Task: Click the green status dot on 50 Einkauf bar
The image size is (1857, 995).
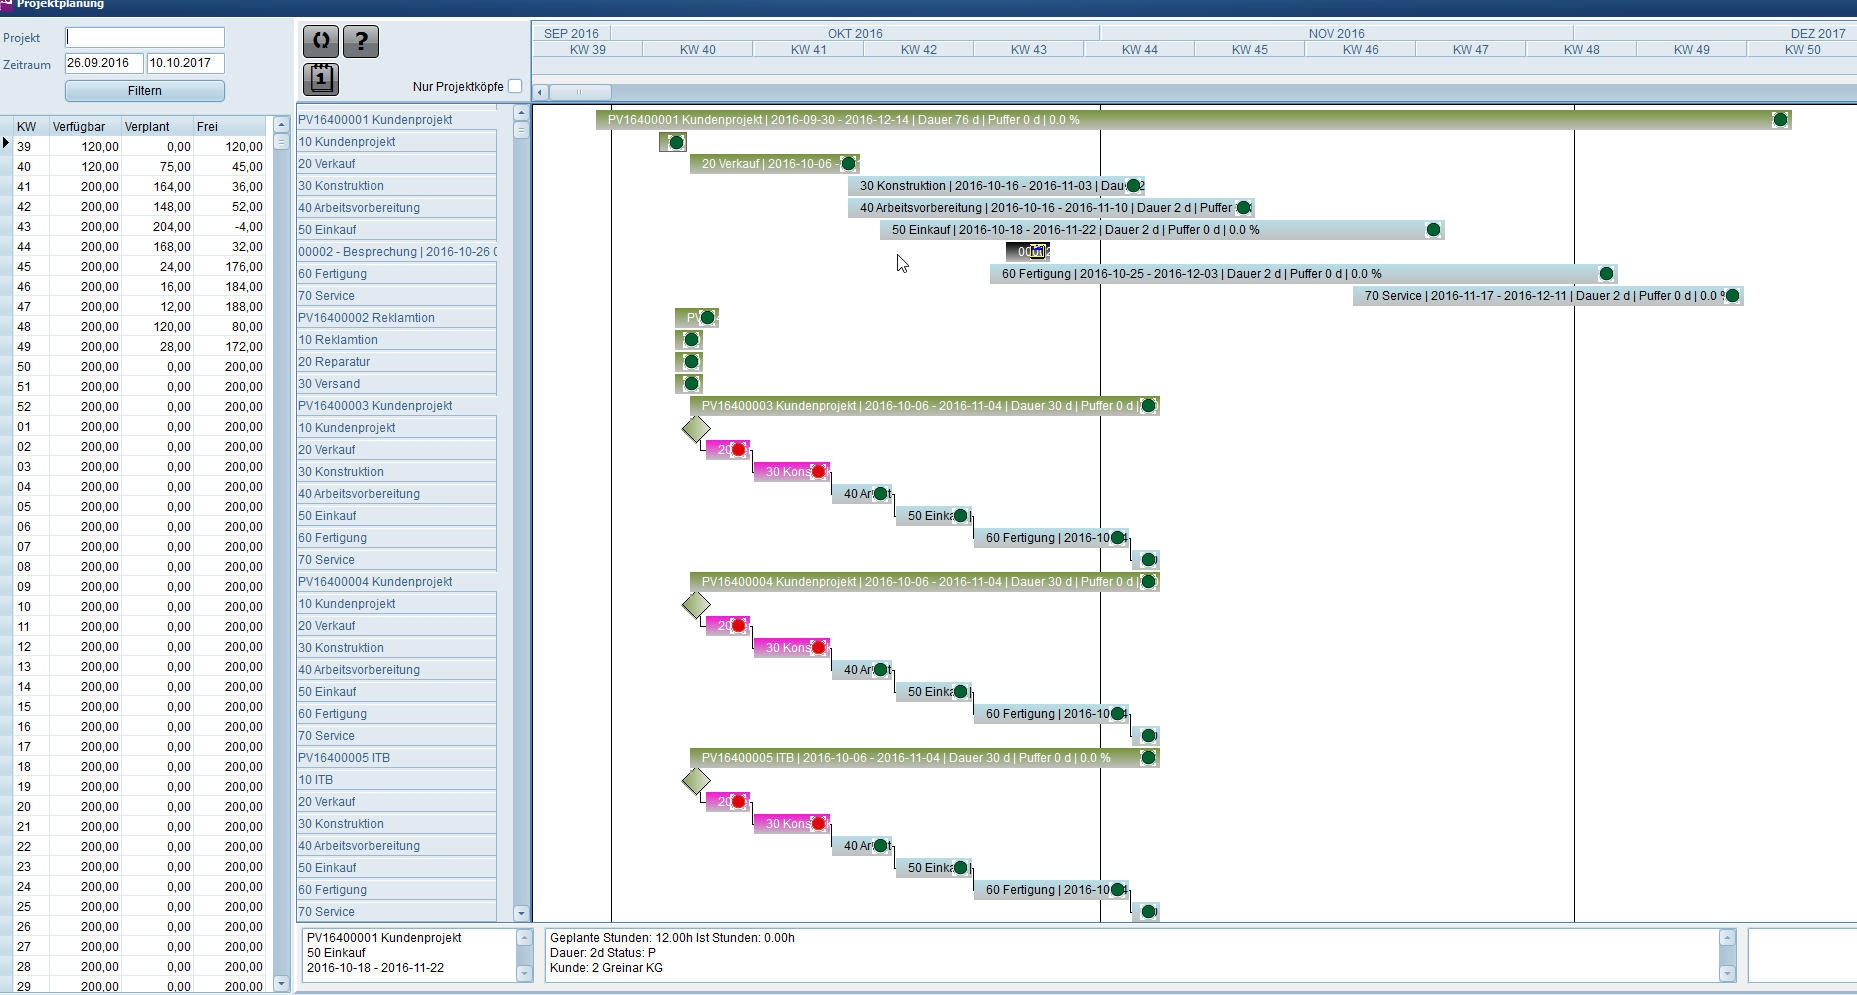Action: (1433, 230)
